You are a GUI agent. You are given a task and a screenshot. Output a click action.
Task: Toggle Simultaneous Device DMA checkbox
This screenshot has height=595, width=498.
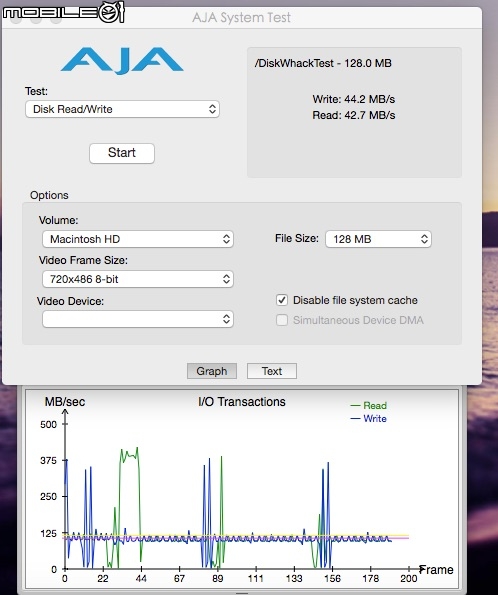(x=282, y=320)
